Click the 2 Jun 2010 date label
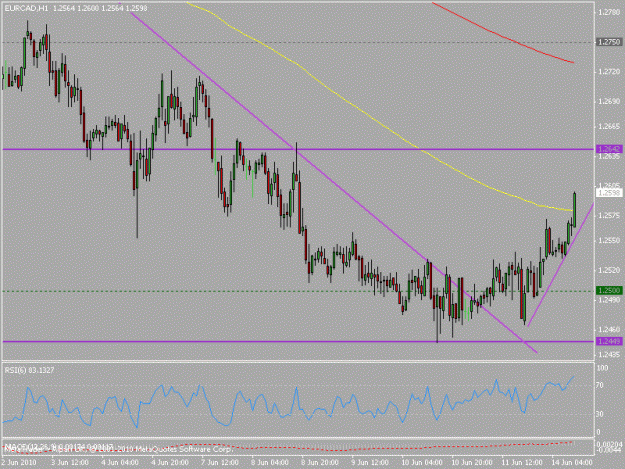 (19, 463)
